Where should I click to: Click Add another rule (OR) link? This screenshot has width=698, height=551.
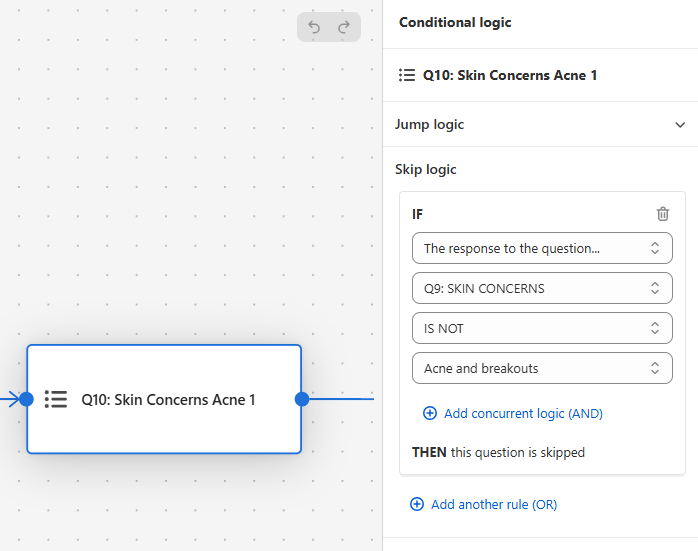click(x=483, y=504)
